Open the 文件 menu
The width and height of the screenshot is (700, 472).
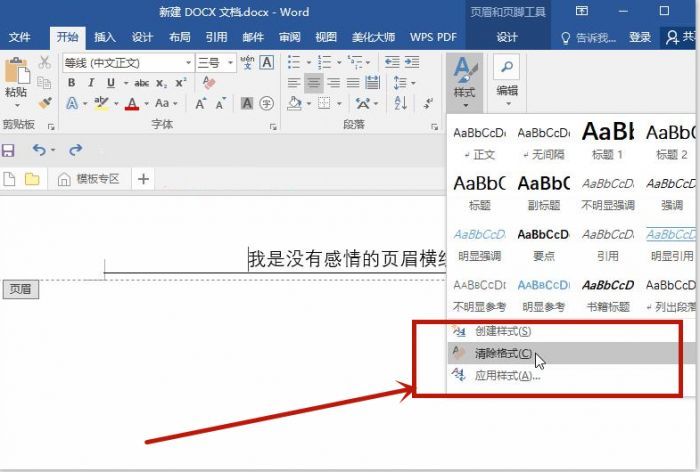pyautogui.click(x=19, y=38)
